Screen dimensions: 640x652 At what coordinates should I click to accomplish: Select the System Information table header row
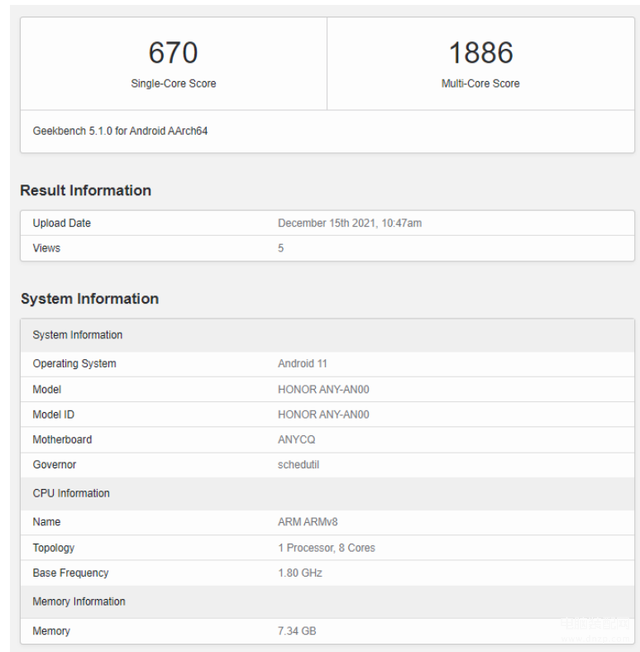point(327,335)
